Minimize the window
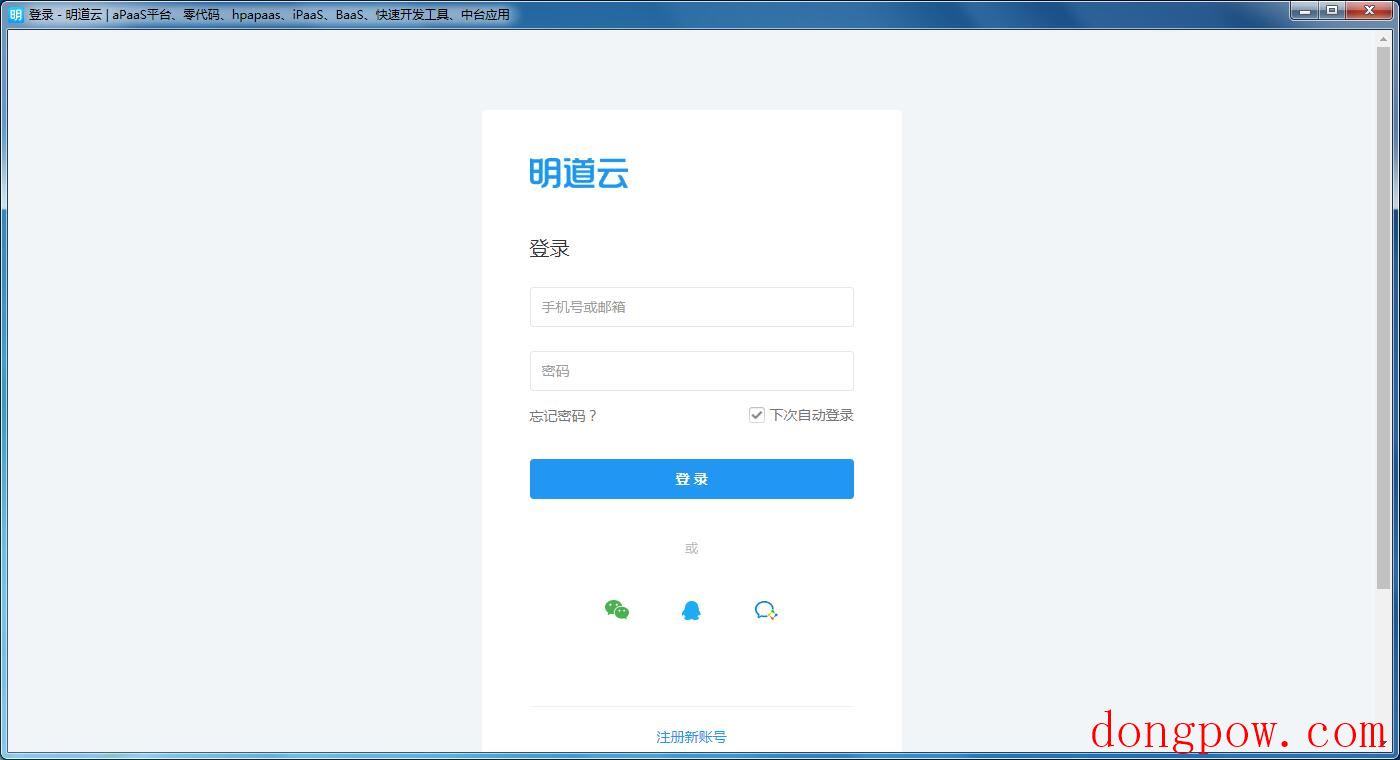 tap(1305, 11)
